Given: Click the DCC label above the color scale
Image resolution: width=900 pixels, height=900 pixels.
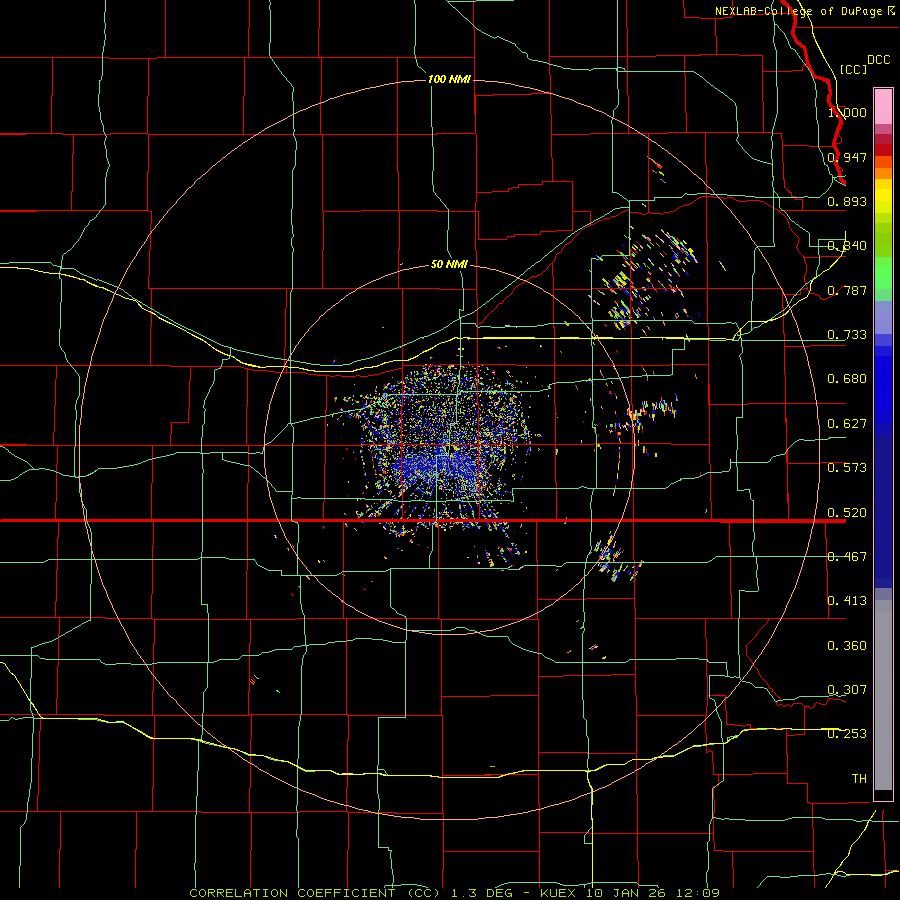Looking at the screenshot, I should click(878, 60).
